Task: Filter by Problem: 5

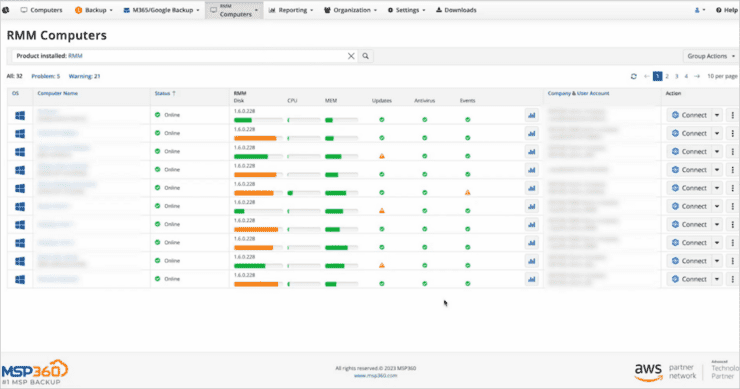Action: (x=46, y=76)
